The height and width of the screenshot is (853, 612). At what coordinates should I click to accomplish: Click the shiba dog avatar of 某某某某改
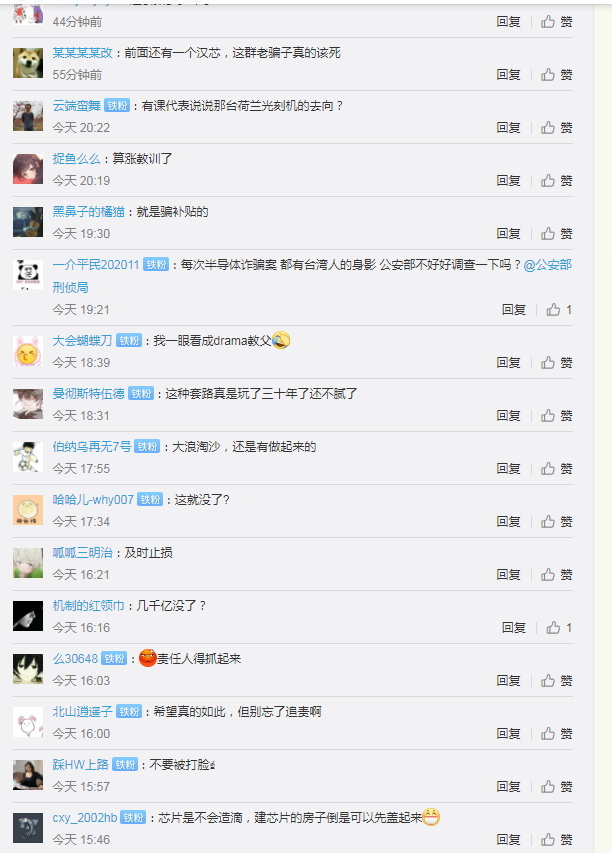28,63
